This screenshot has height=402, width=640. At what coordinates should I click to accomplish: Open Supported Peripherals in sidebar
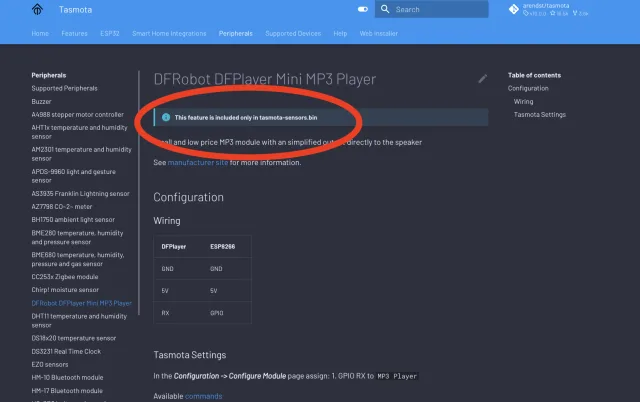(64, 88)
